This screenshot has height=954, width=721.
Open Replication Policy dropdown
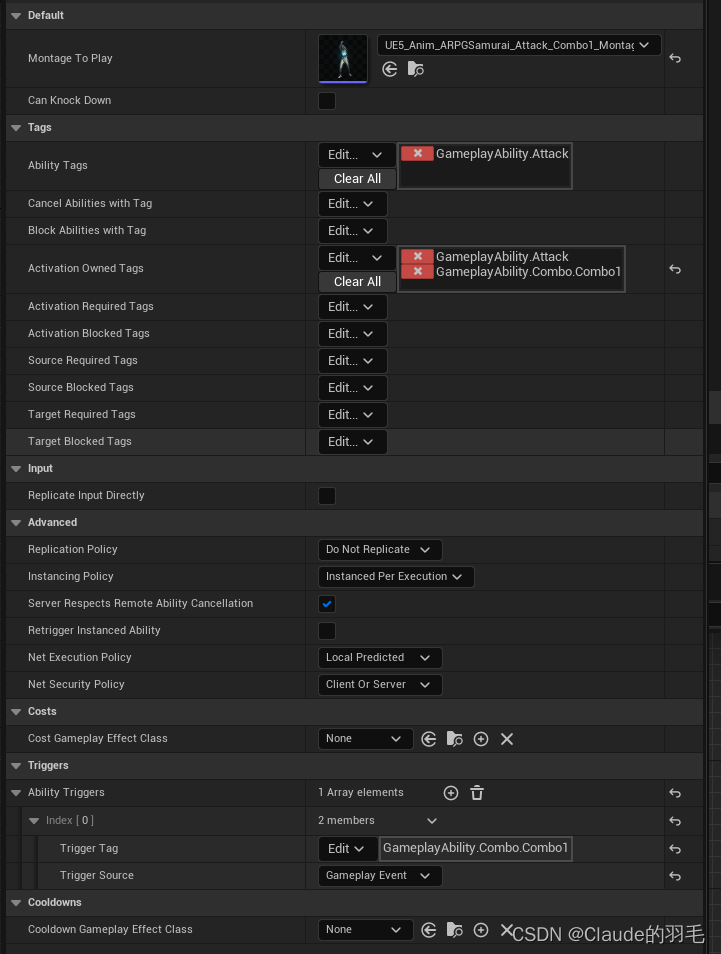click(x=380, y=549)
